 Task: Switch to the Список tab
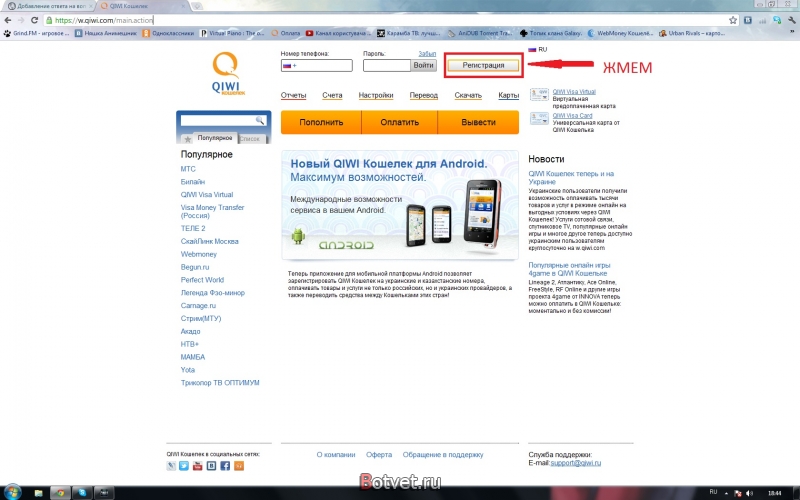[250, 139]
